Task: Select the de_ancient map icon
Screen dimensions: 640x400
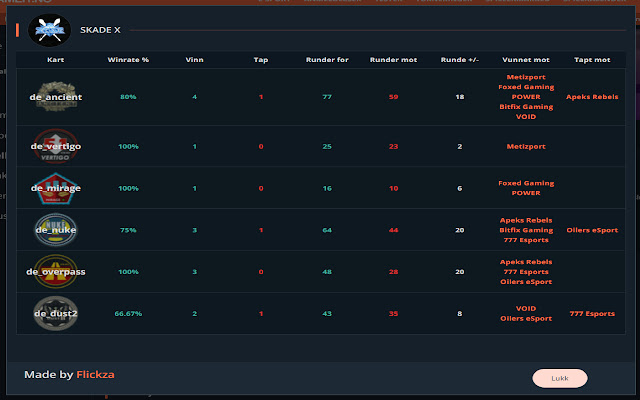Action: click(x=56, y=97)
